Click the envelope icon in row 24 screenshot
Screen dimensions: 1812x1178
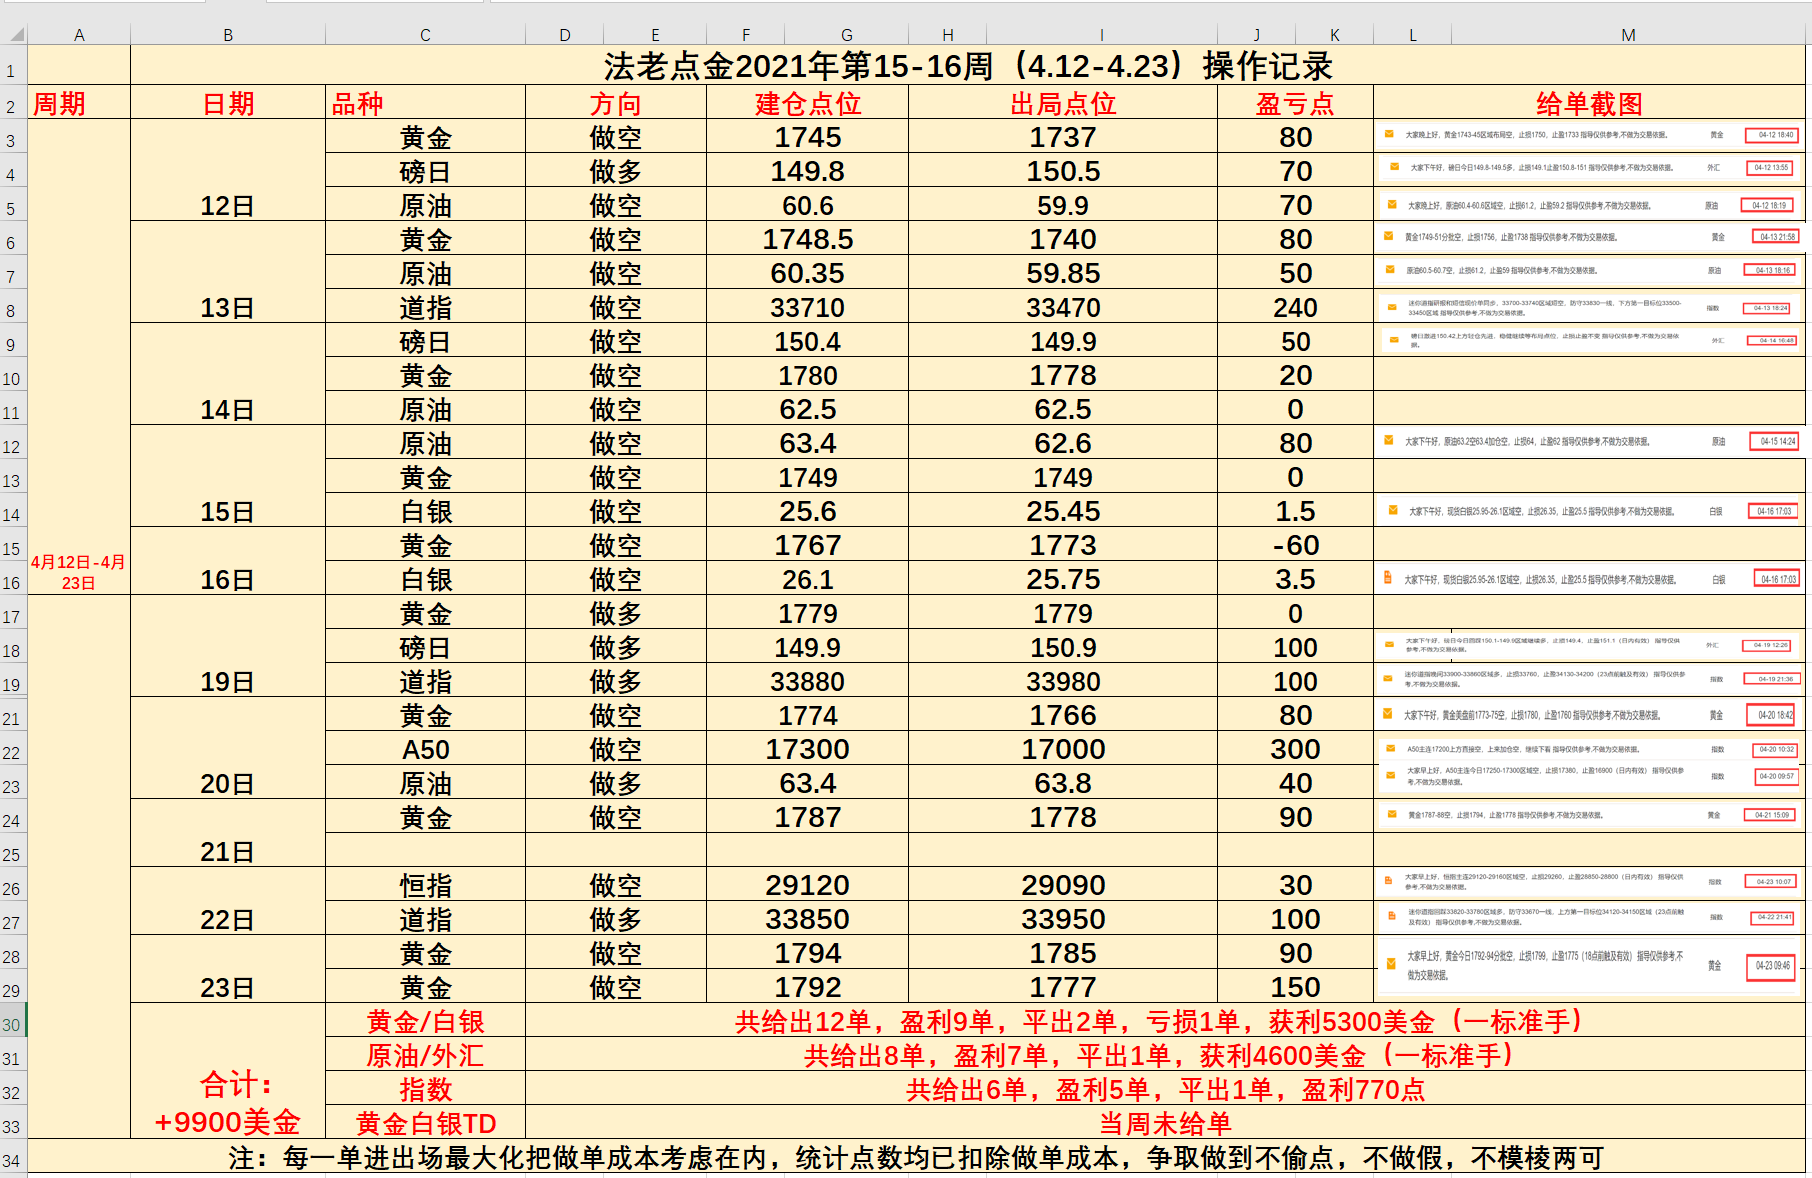click(1391, 815)
